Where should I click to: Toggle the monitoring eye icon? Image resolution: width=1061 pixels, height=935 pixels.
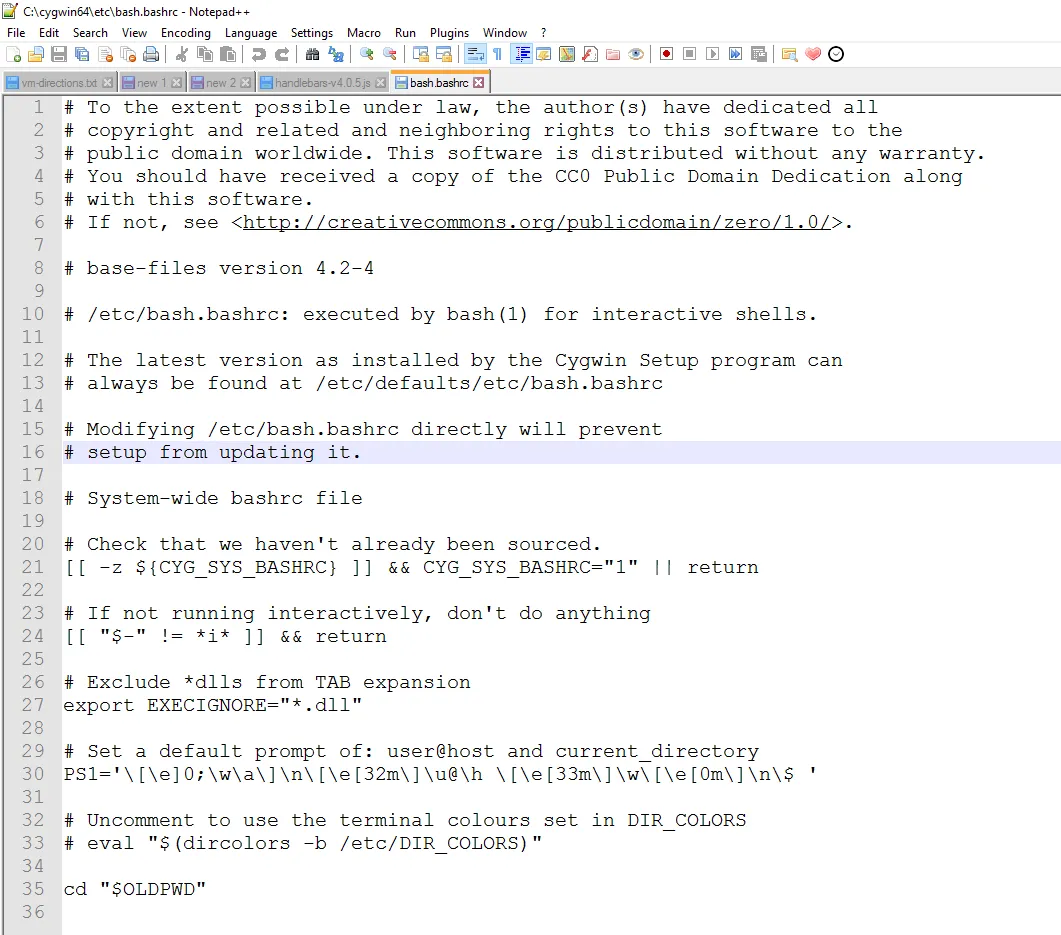(635, 54)
